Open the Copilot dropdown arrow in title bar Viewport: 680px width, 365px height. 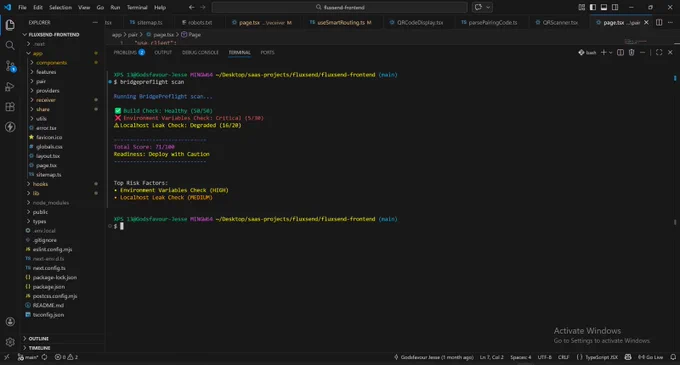point(488,7)
